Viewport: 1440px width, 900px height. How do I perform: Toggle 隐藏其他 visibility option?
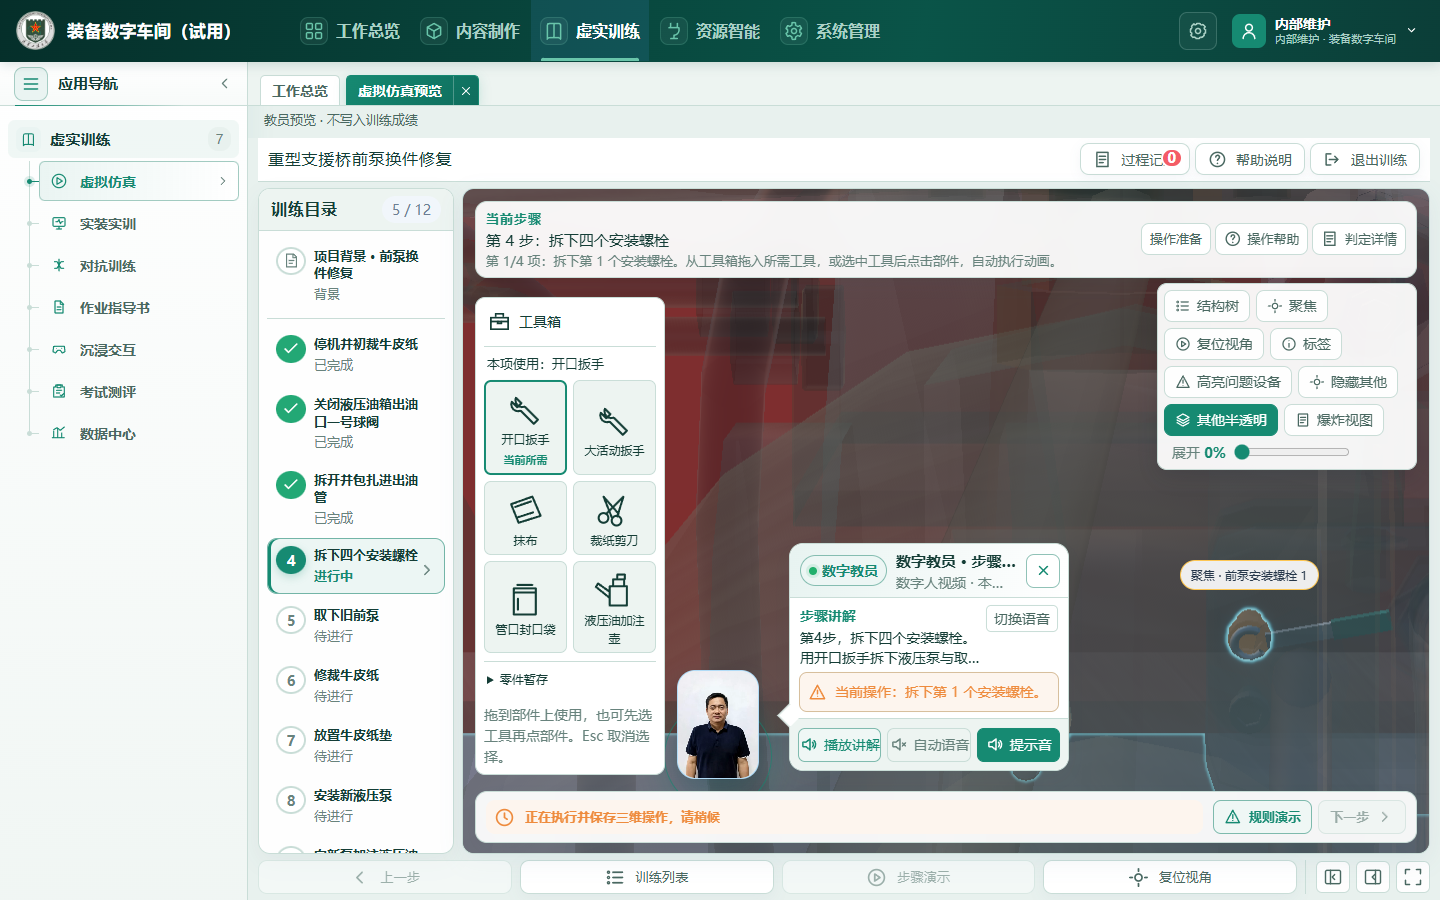coord(1348,382)
